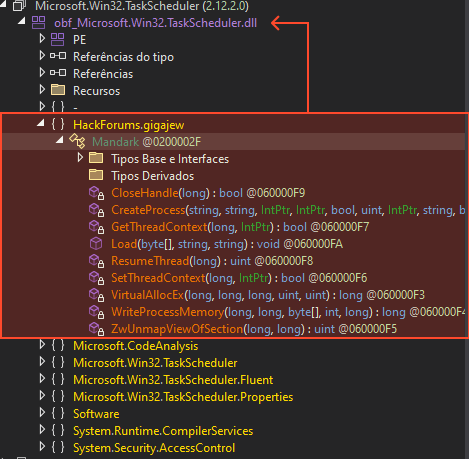This screenshot has width=469, height=459.
Task: Collapse the Mandark class node
Action: click(60, 140)
